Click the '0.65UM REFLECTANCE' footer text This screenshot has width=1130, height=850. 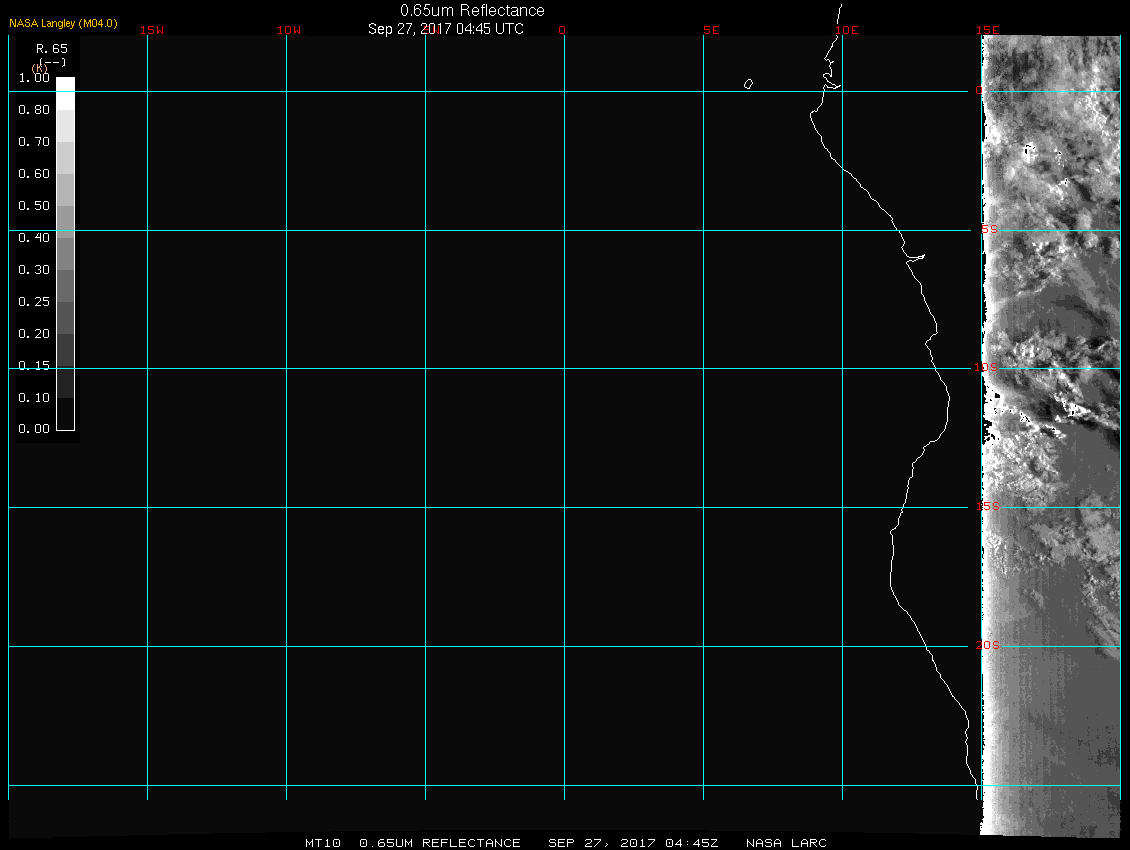[x=440, y=843]
